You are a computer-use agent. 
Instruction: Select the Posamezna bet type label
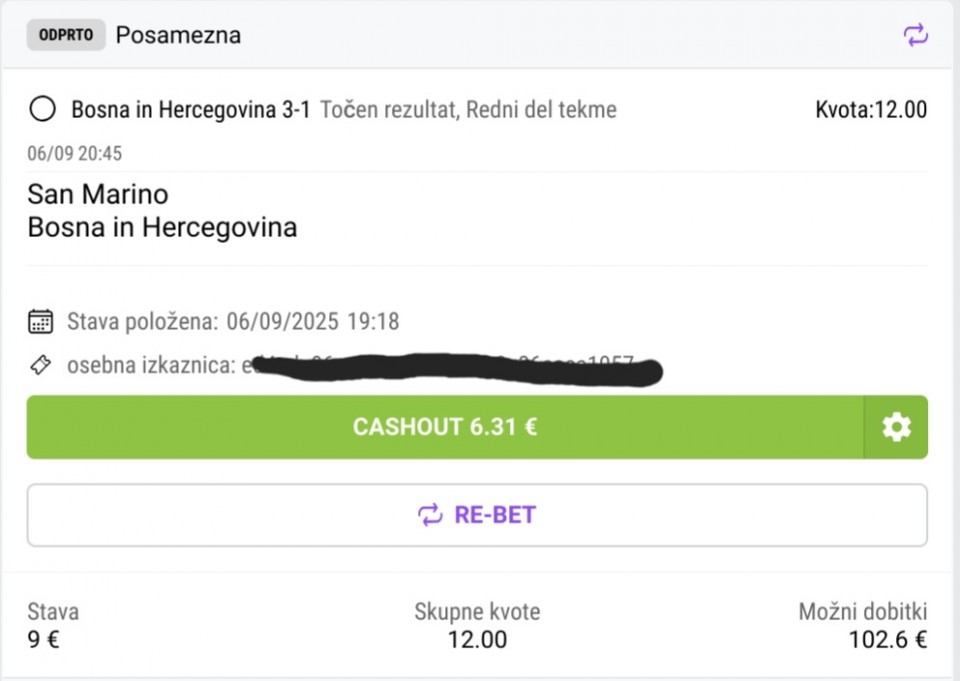click(178, 35)
